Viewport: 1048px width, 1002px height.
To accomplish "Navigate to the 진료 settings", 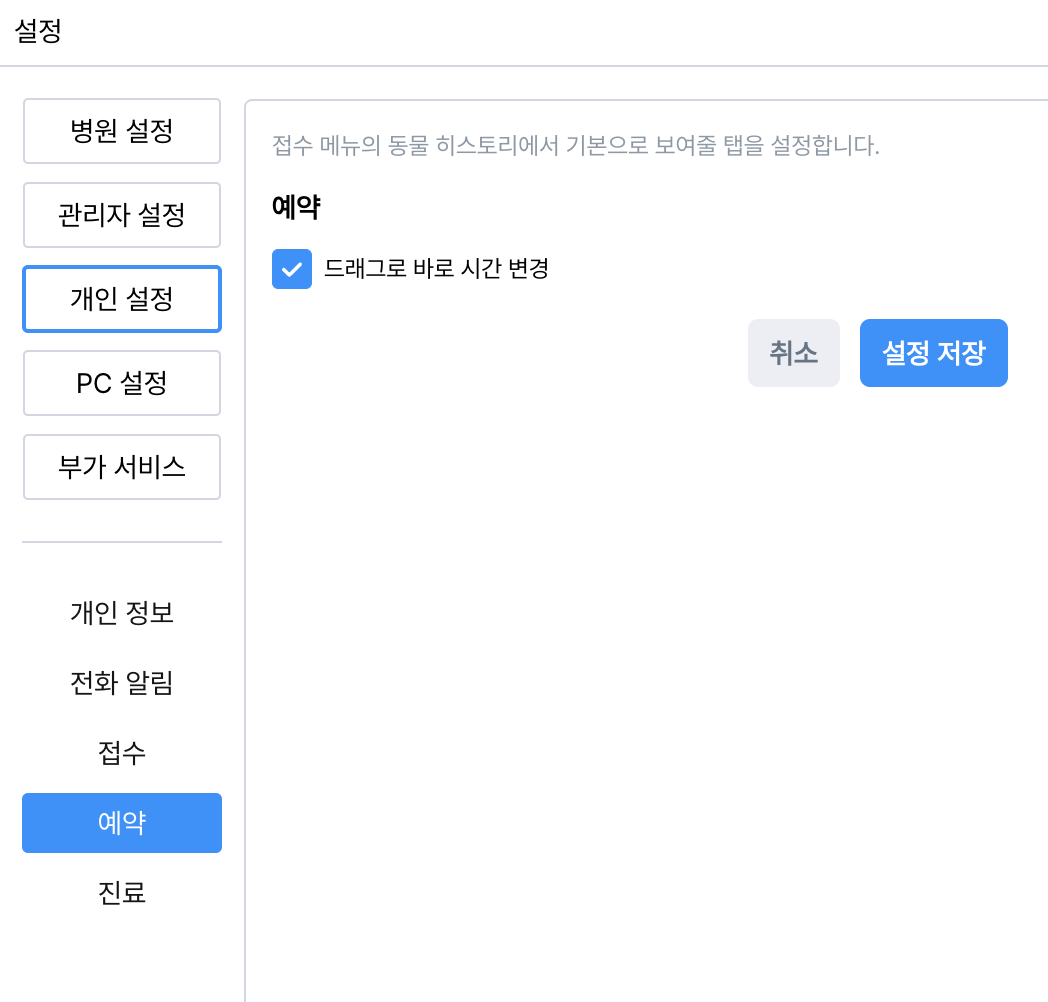I will [121, 892].
